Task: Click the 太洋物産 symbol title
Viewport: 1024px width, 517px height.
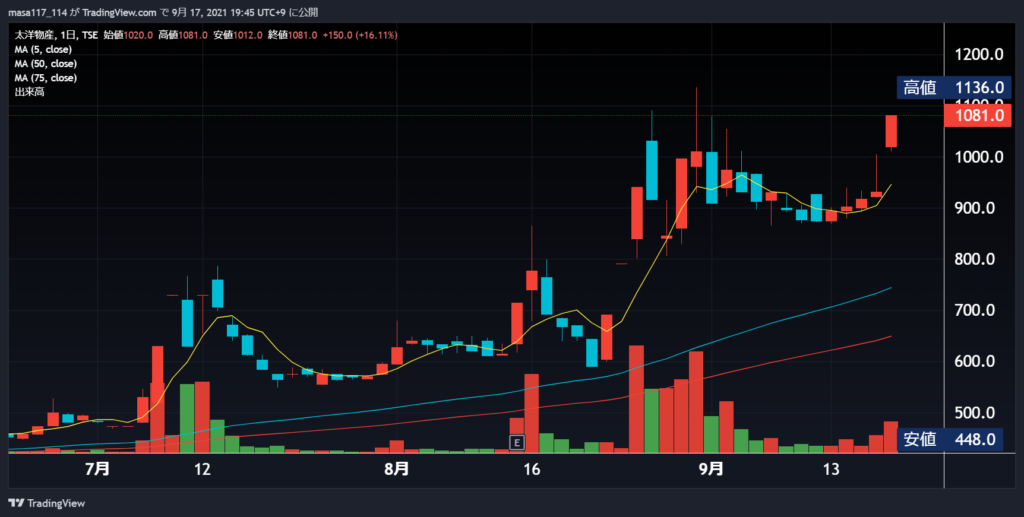Action: click(36, 35)
